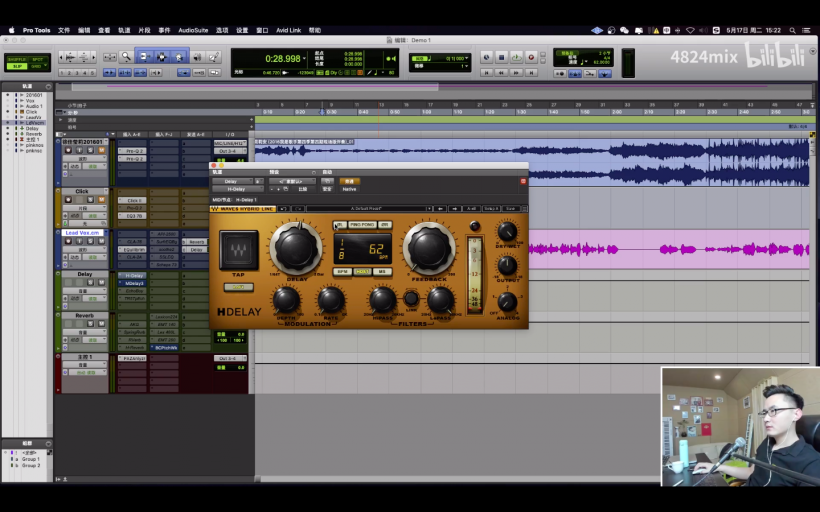Enable Spot edit mode
The width and height of the screenshot is (820, 512).
click(x=37, y=60)
